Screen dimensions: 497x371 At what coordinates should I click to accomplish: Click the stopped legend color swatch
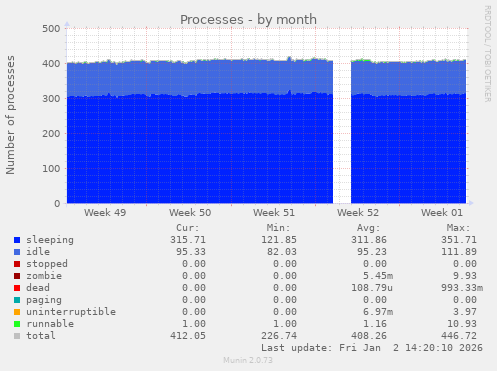point(17,264)
